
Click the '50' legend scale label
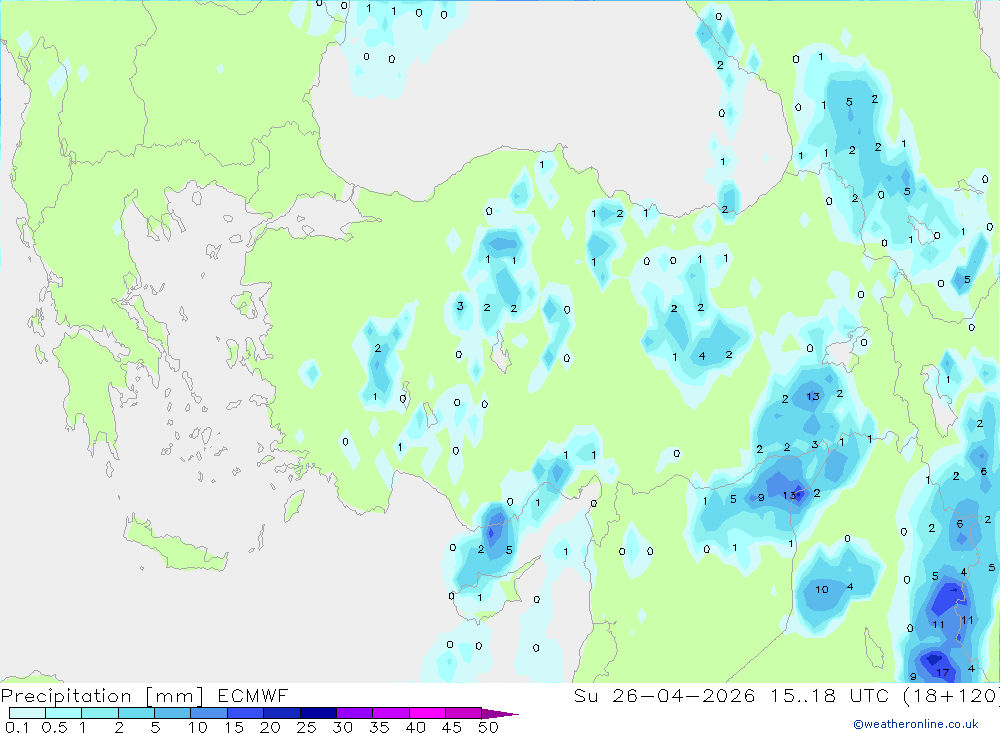pyautogui.click(x=488, y=727)
